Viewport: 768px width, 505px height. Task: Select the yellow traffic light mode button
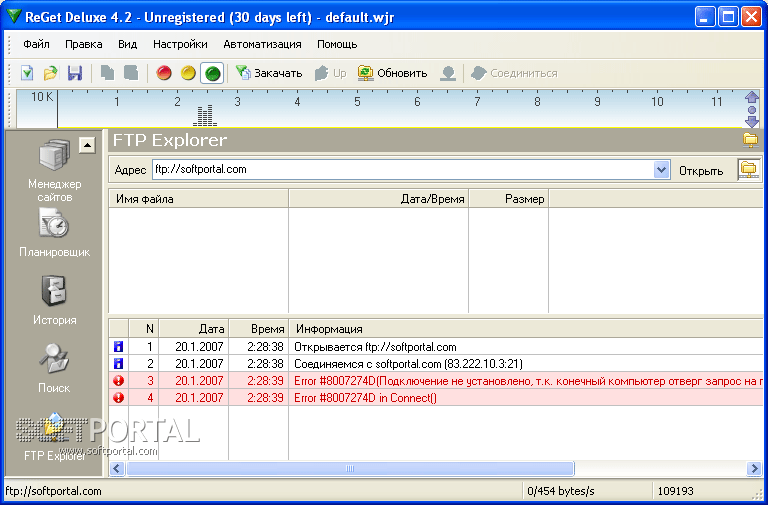(188, 73)
